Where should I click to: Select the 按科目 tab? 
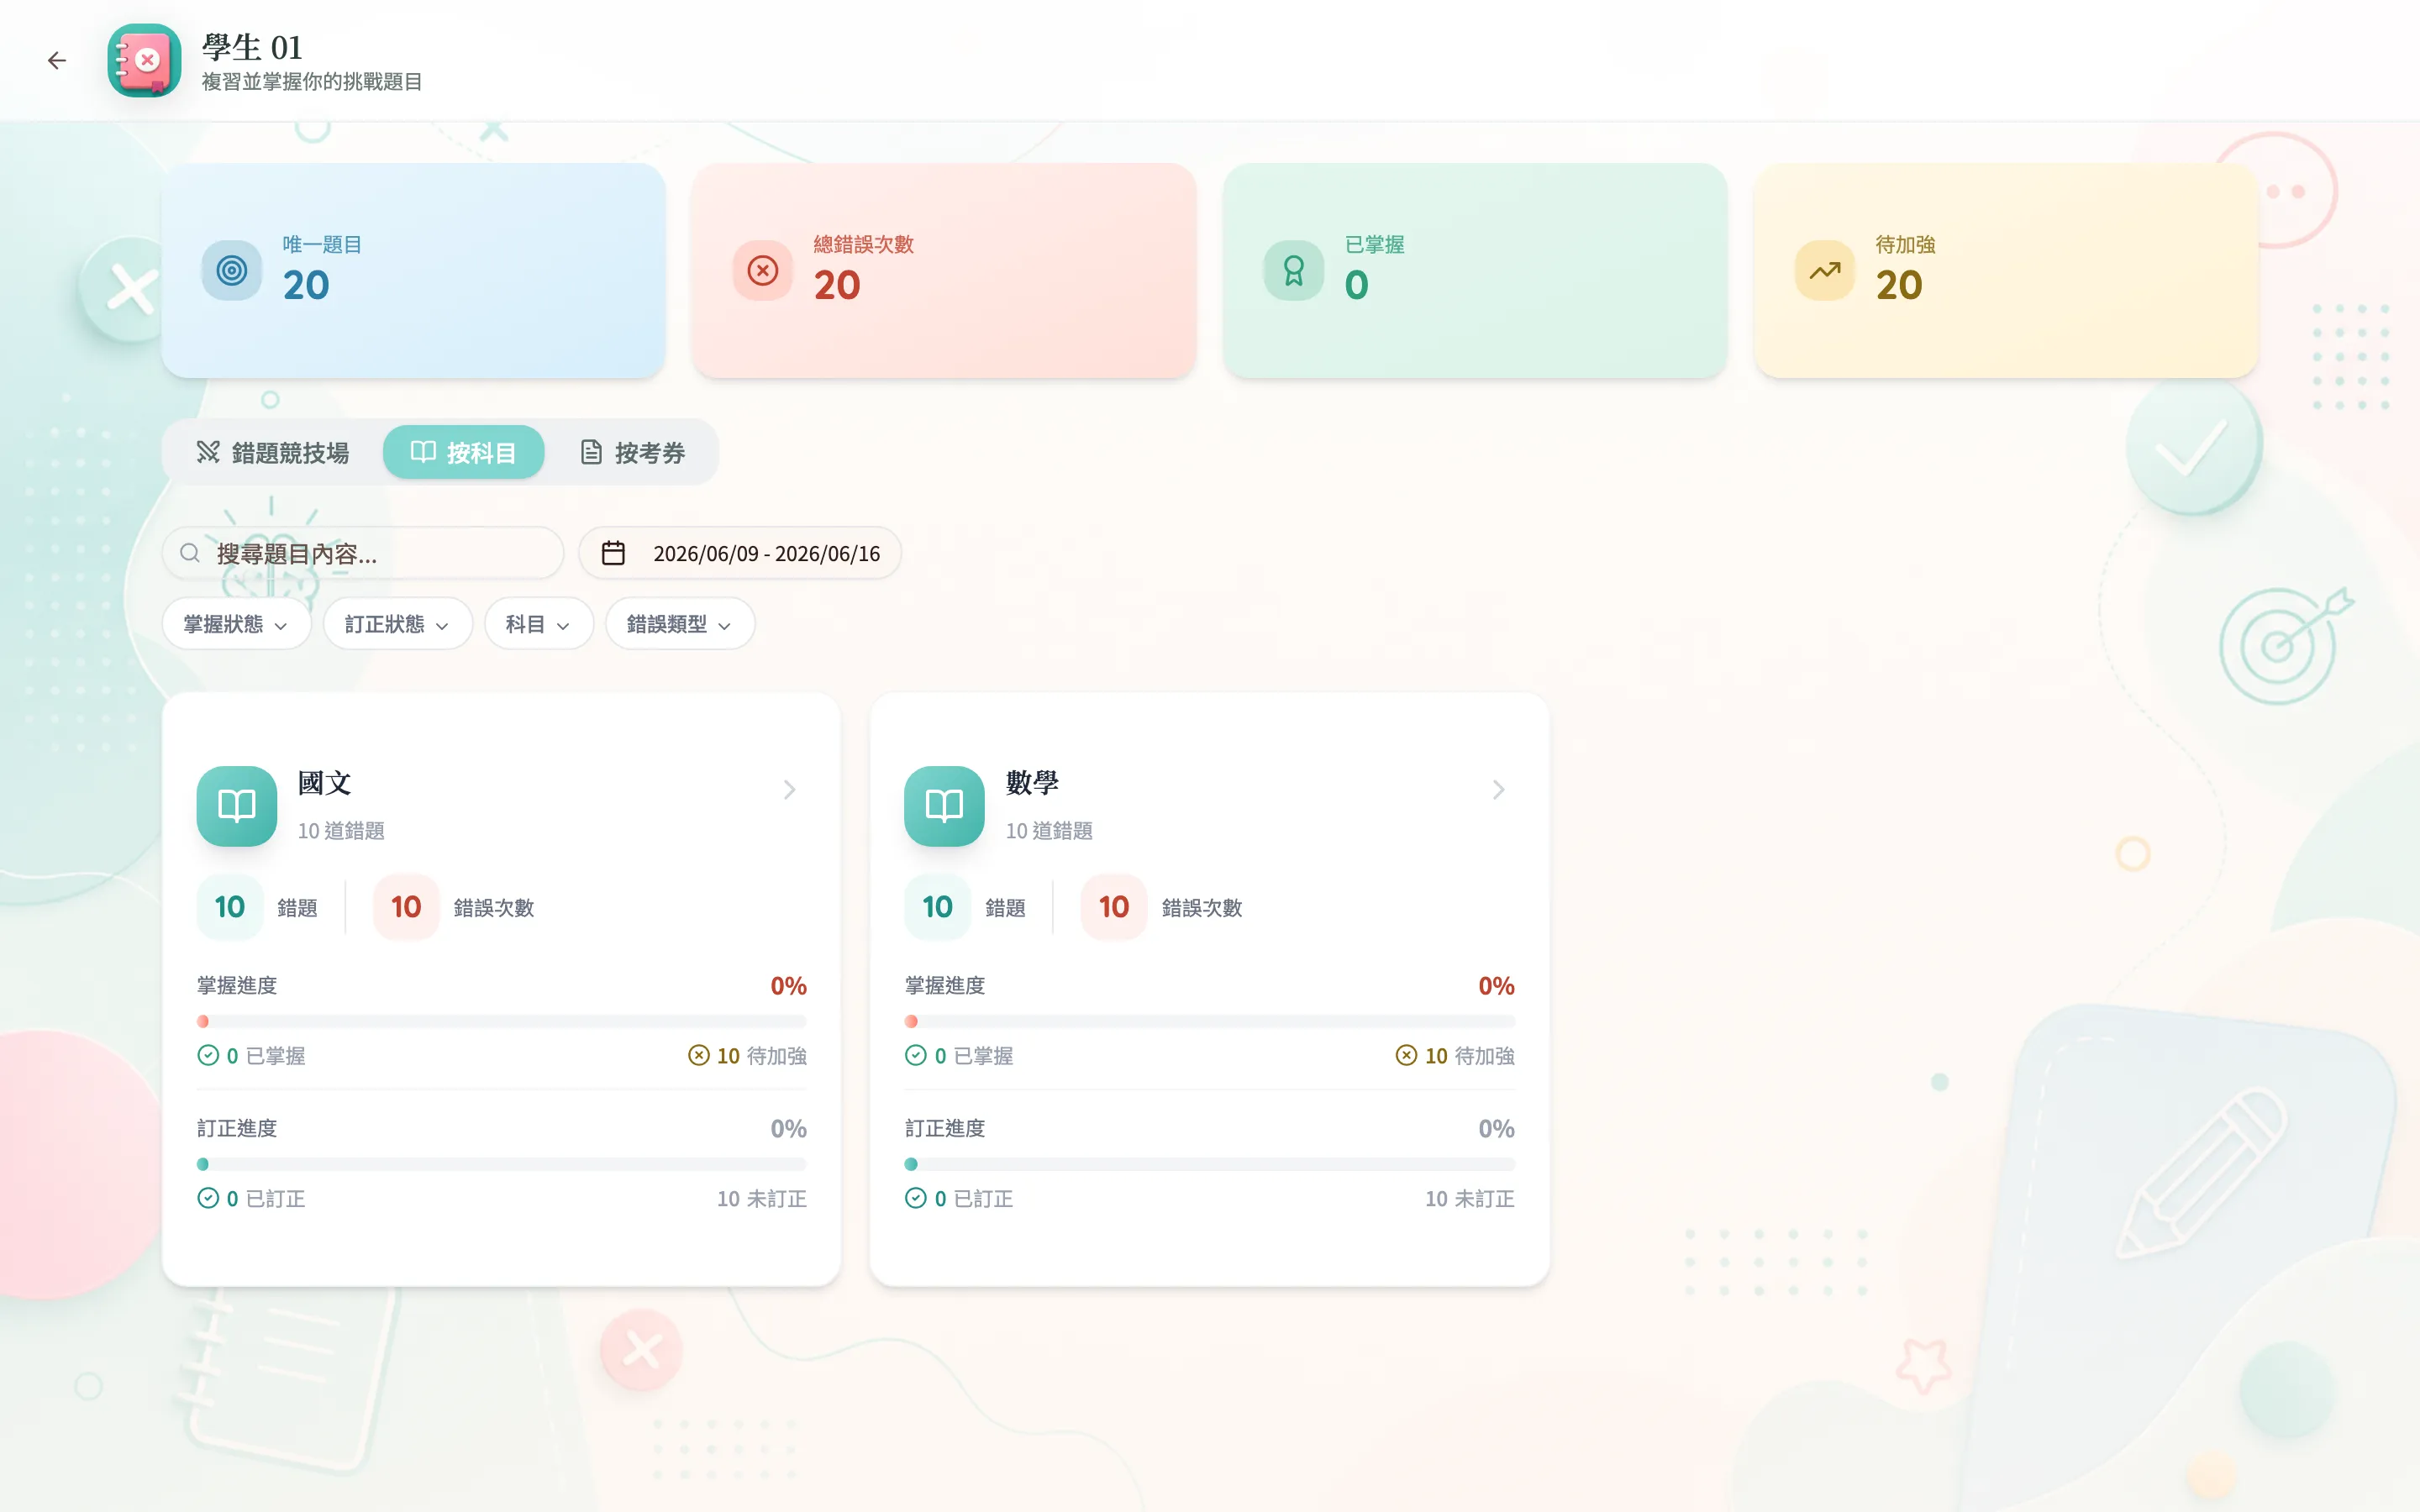[x=463, y=452]
